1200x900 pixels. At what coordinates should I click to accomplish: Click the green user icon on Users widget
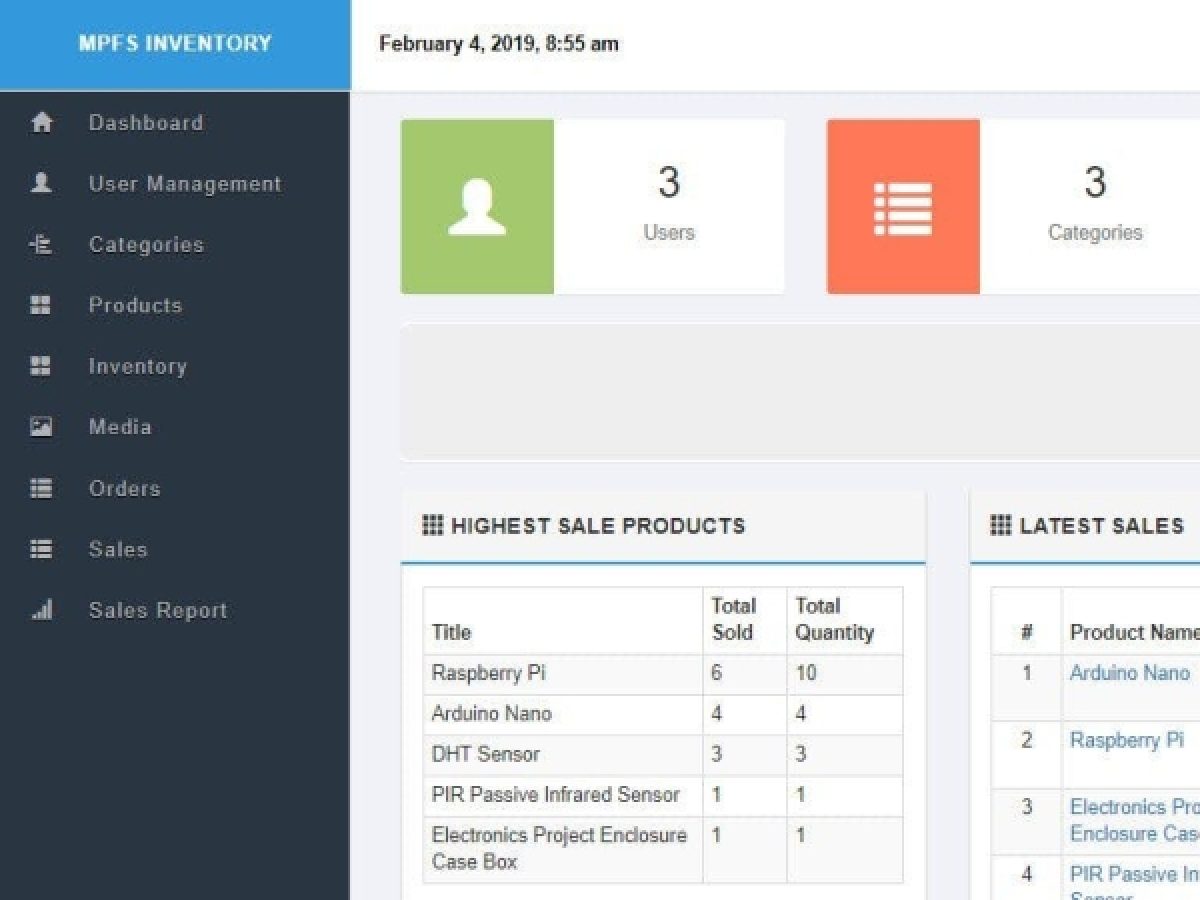pos(477,206)
